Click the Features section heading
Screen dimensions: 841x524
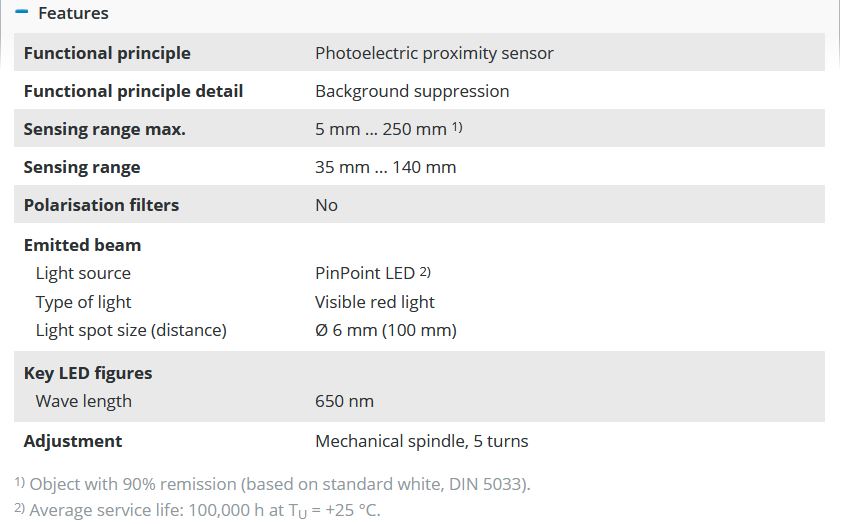click(x=73, y=13)
